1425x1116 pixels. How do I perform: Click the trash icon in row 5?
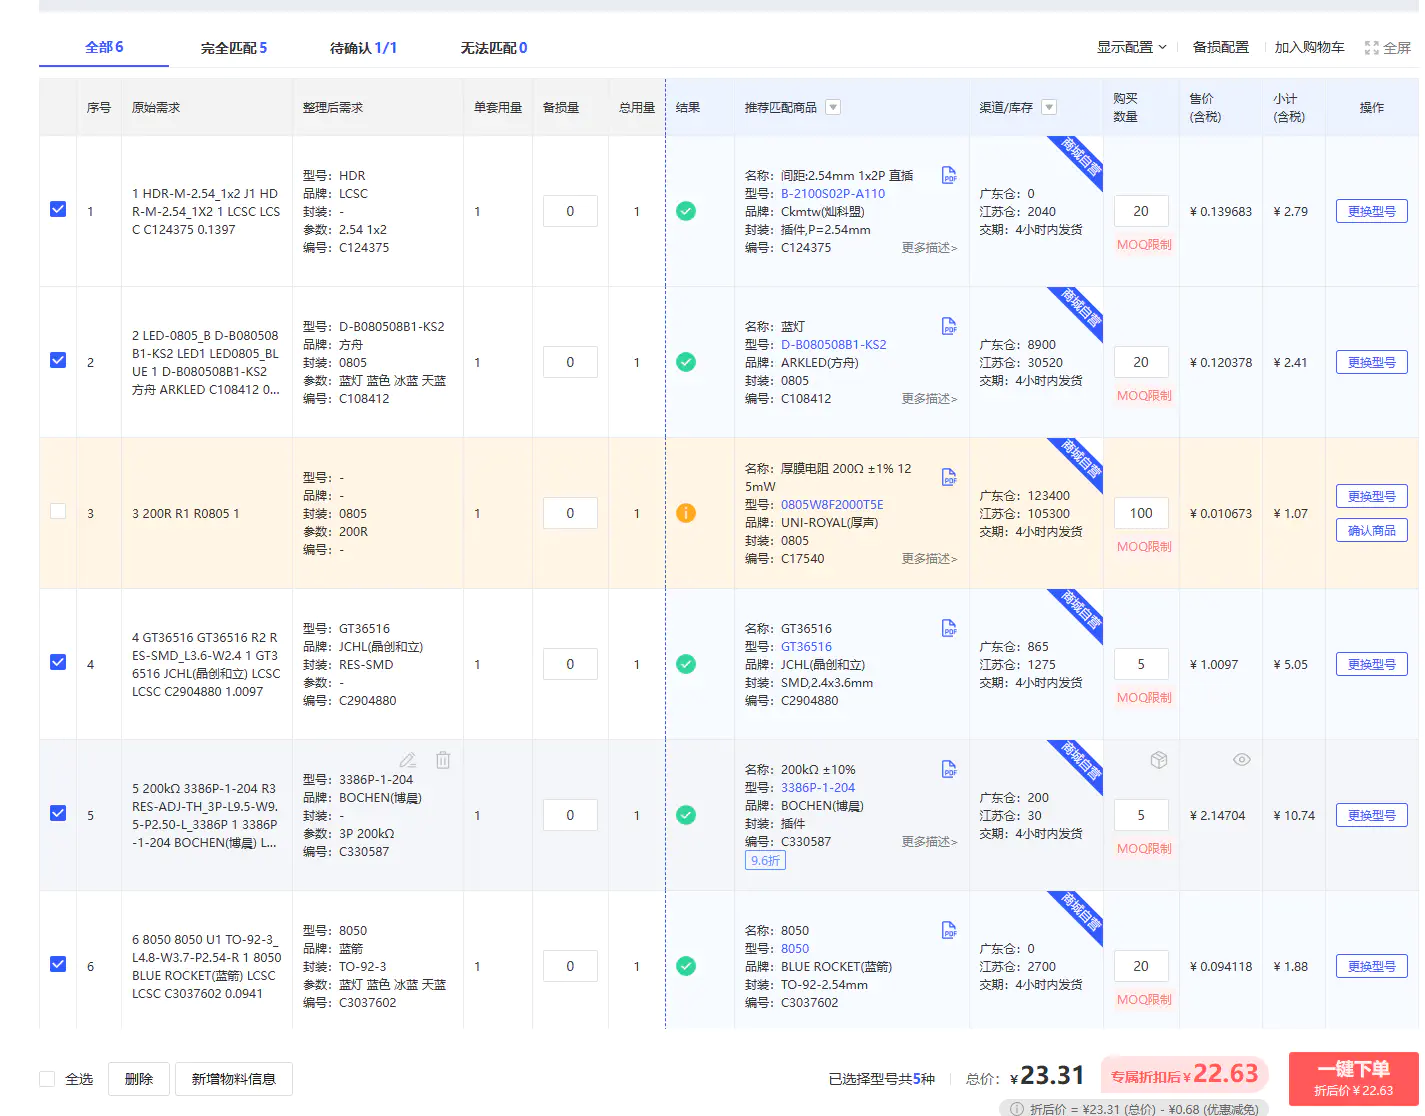pos(443,760)
